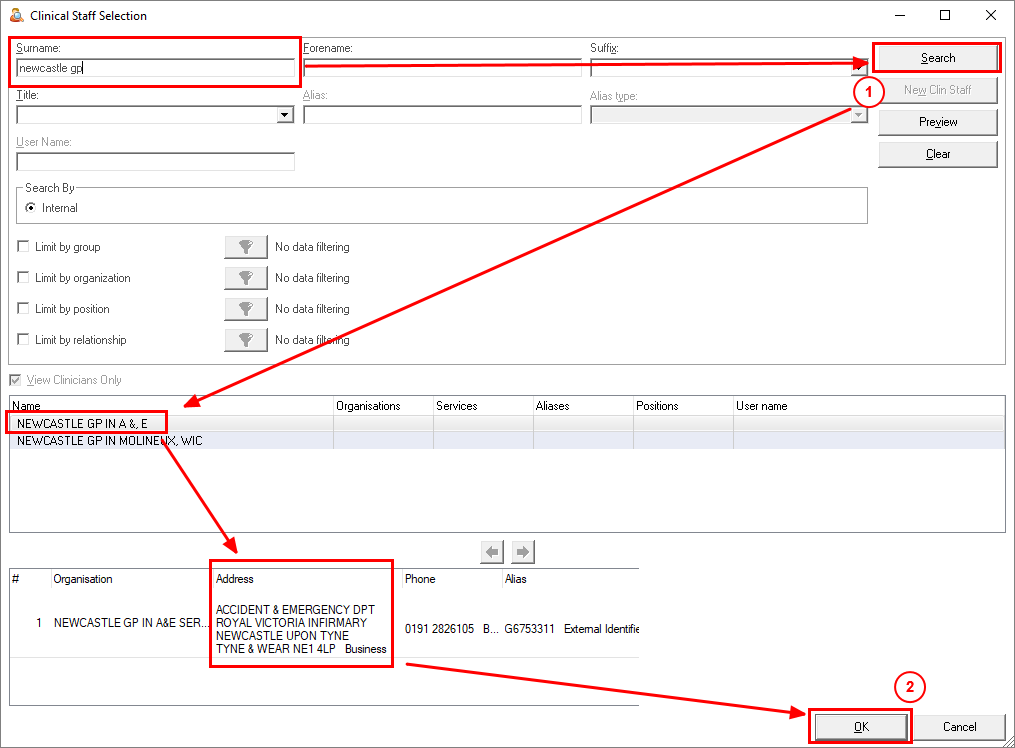Click the left arrow navigation icon

pyautogui.click(x=492, y=551)
